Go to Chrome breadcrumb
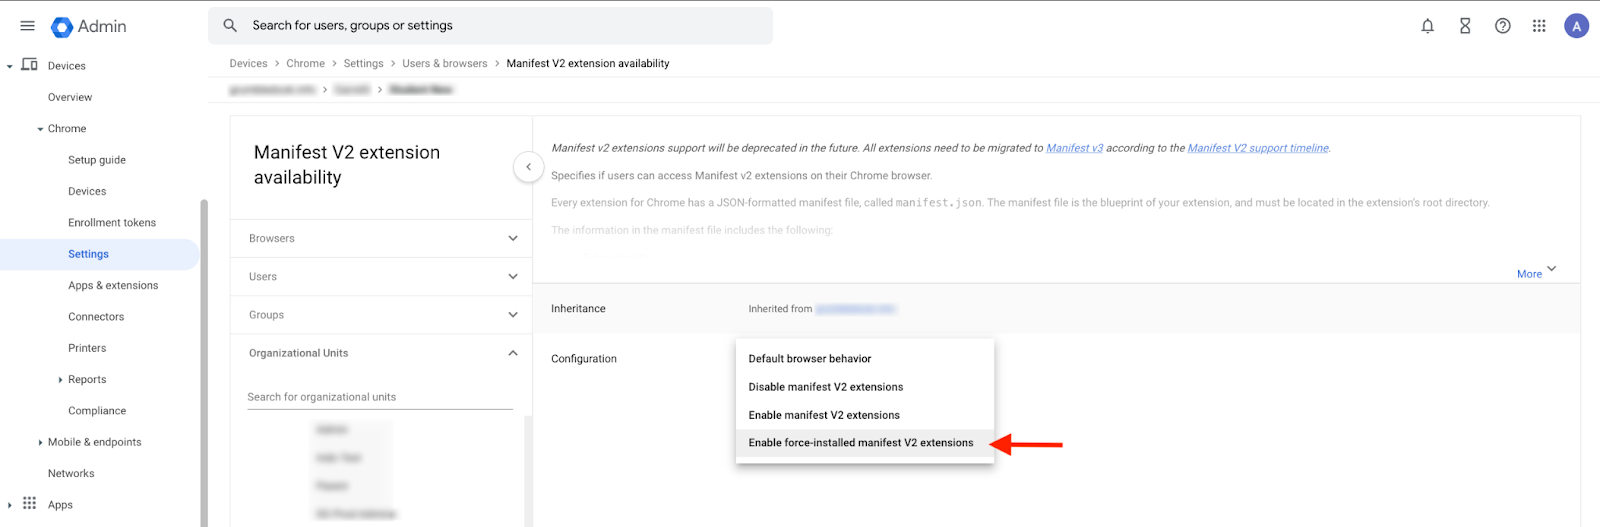1600x527 pixels. pos(305,63)
